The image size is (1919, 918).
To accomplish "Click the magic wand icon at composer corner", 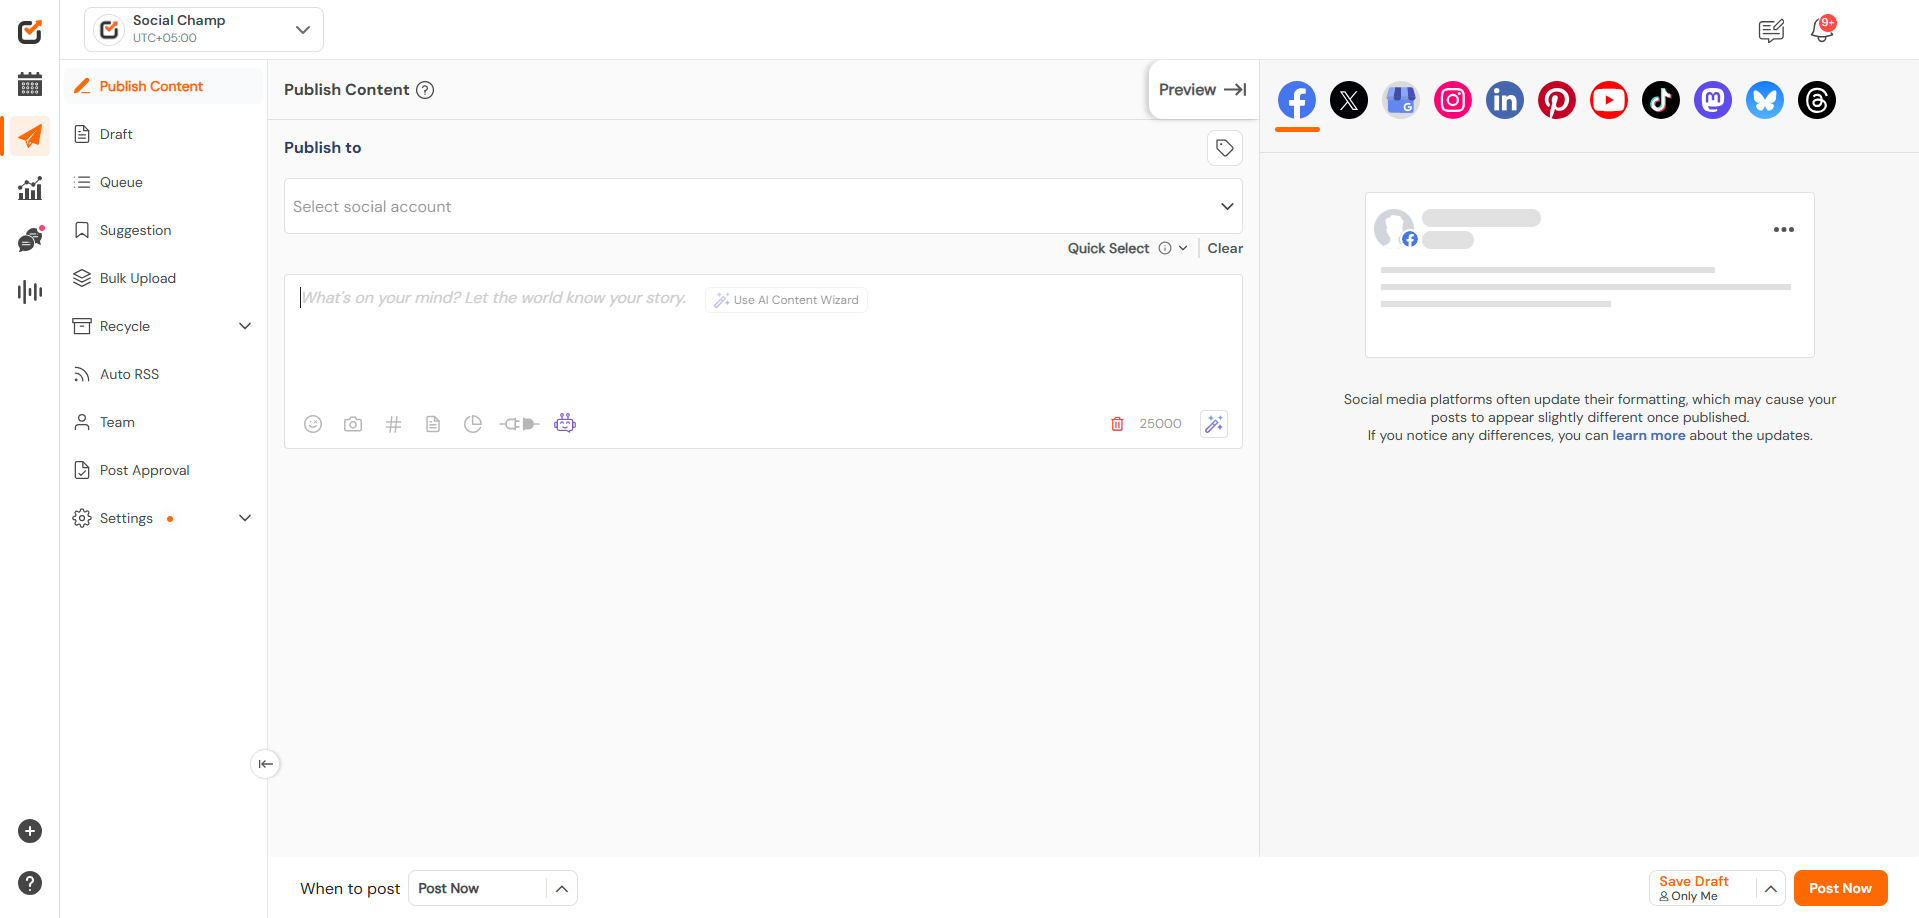I will coord(1214,424).
